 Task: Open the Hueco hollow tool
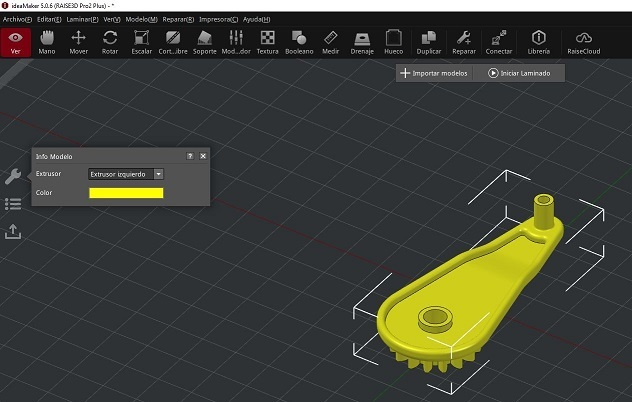click(393, 42)
